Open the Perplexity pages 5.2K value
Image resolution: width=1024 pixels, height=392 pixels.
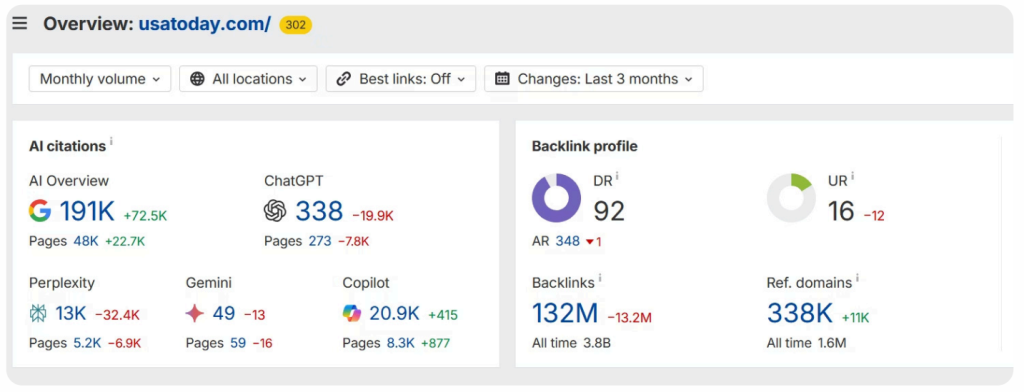point(87,343)
